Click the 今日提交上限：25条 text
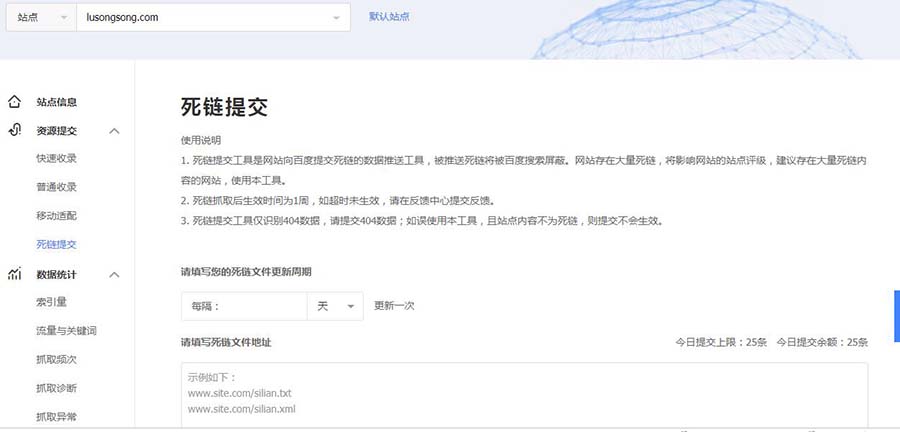This screenshot has height=432, width=900. 721,343
